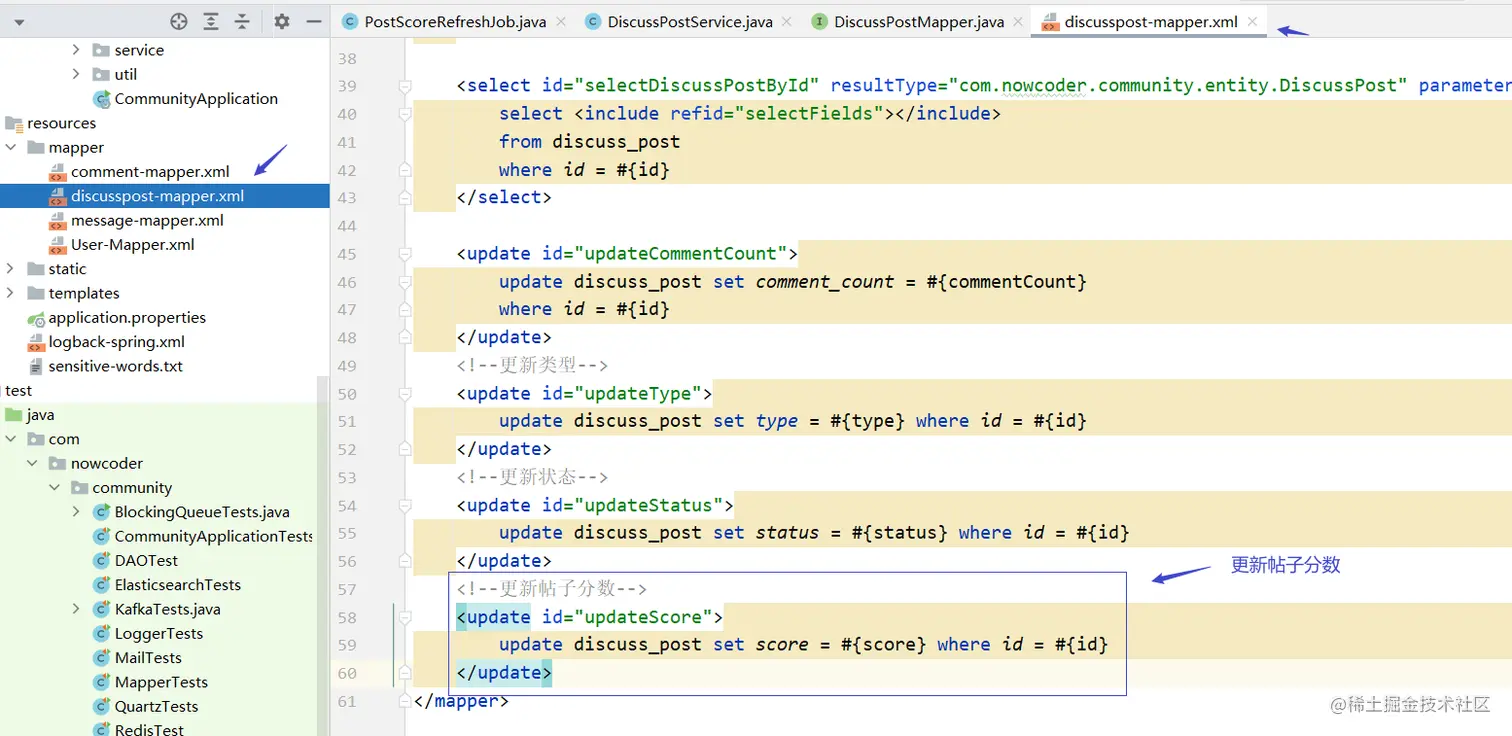Collapse the mapper folder
The image size is (1512, 736).
pos(10,147)
